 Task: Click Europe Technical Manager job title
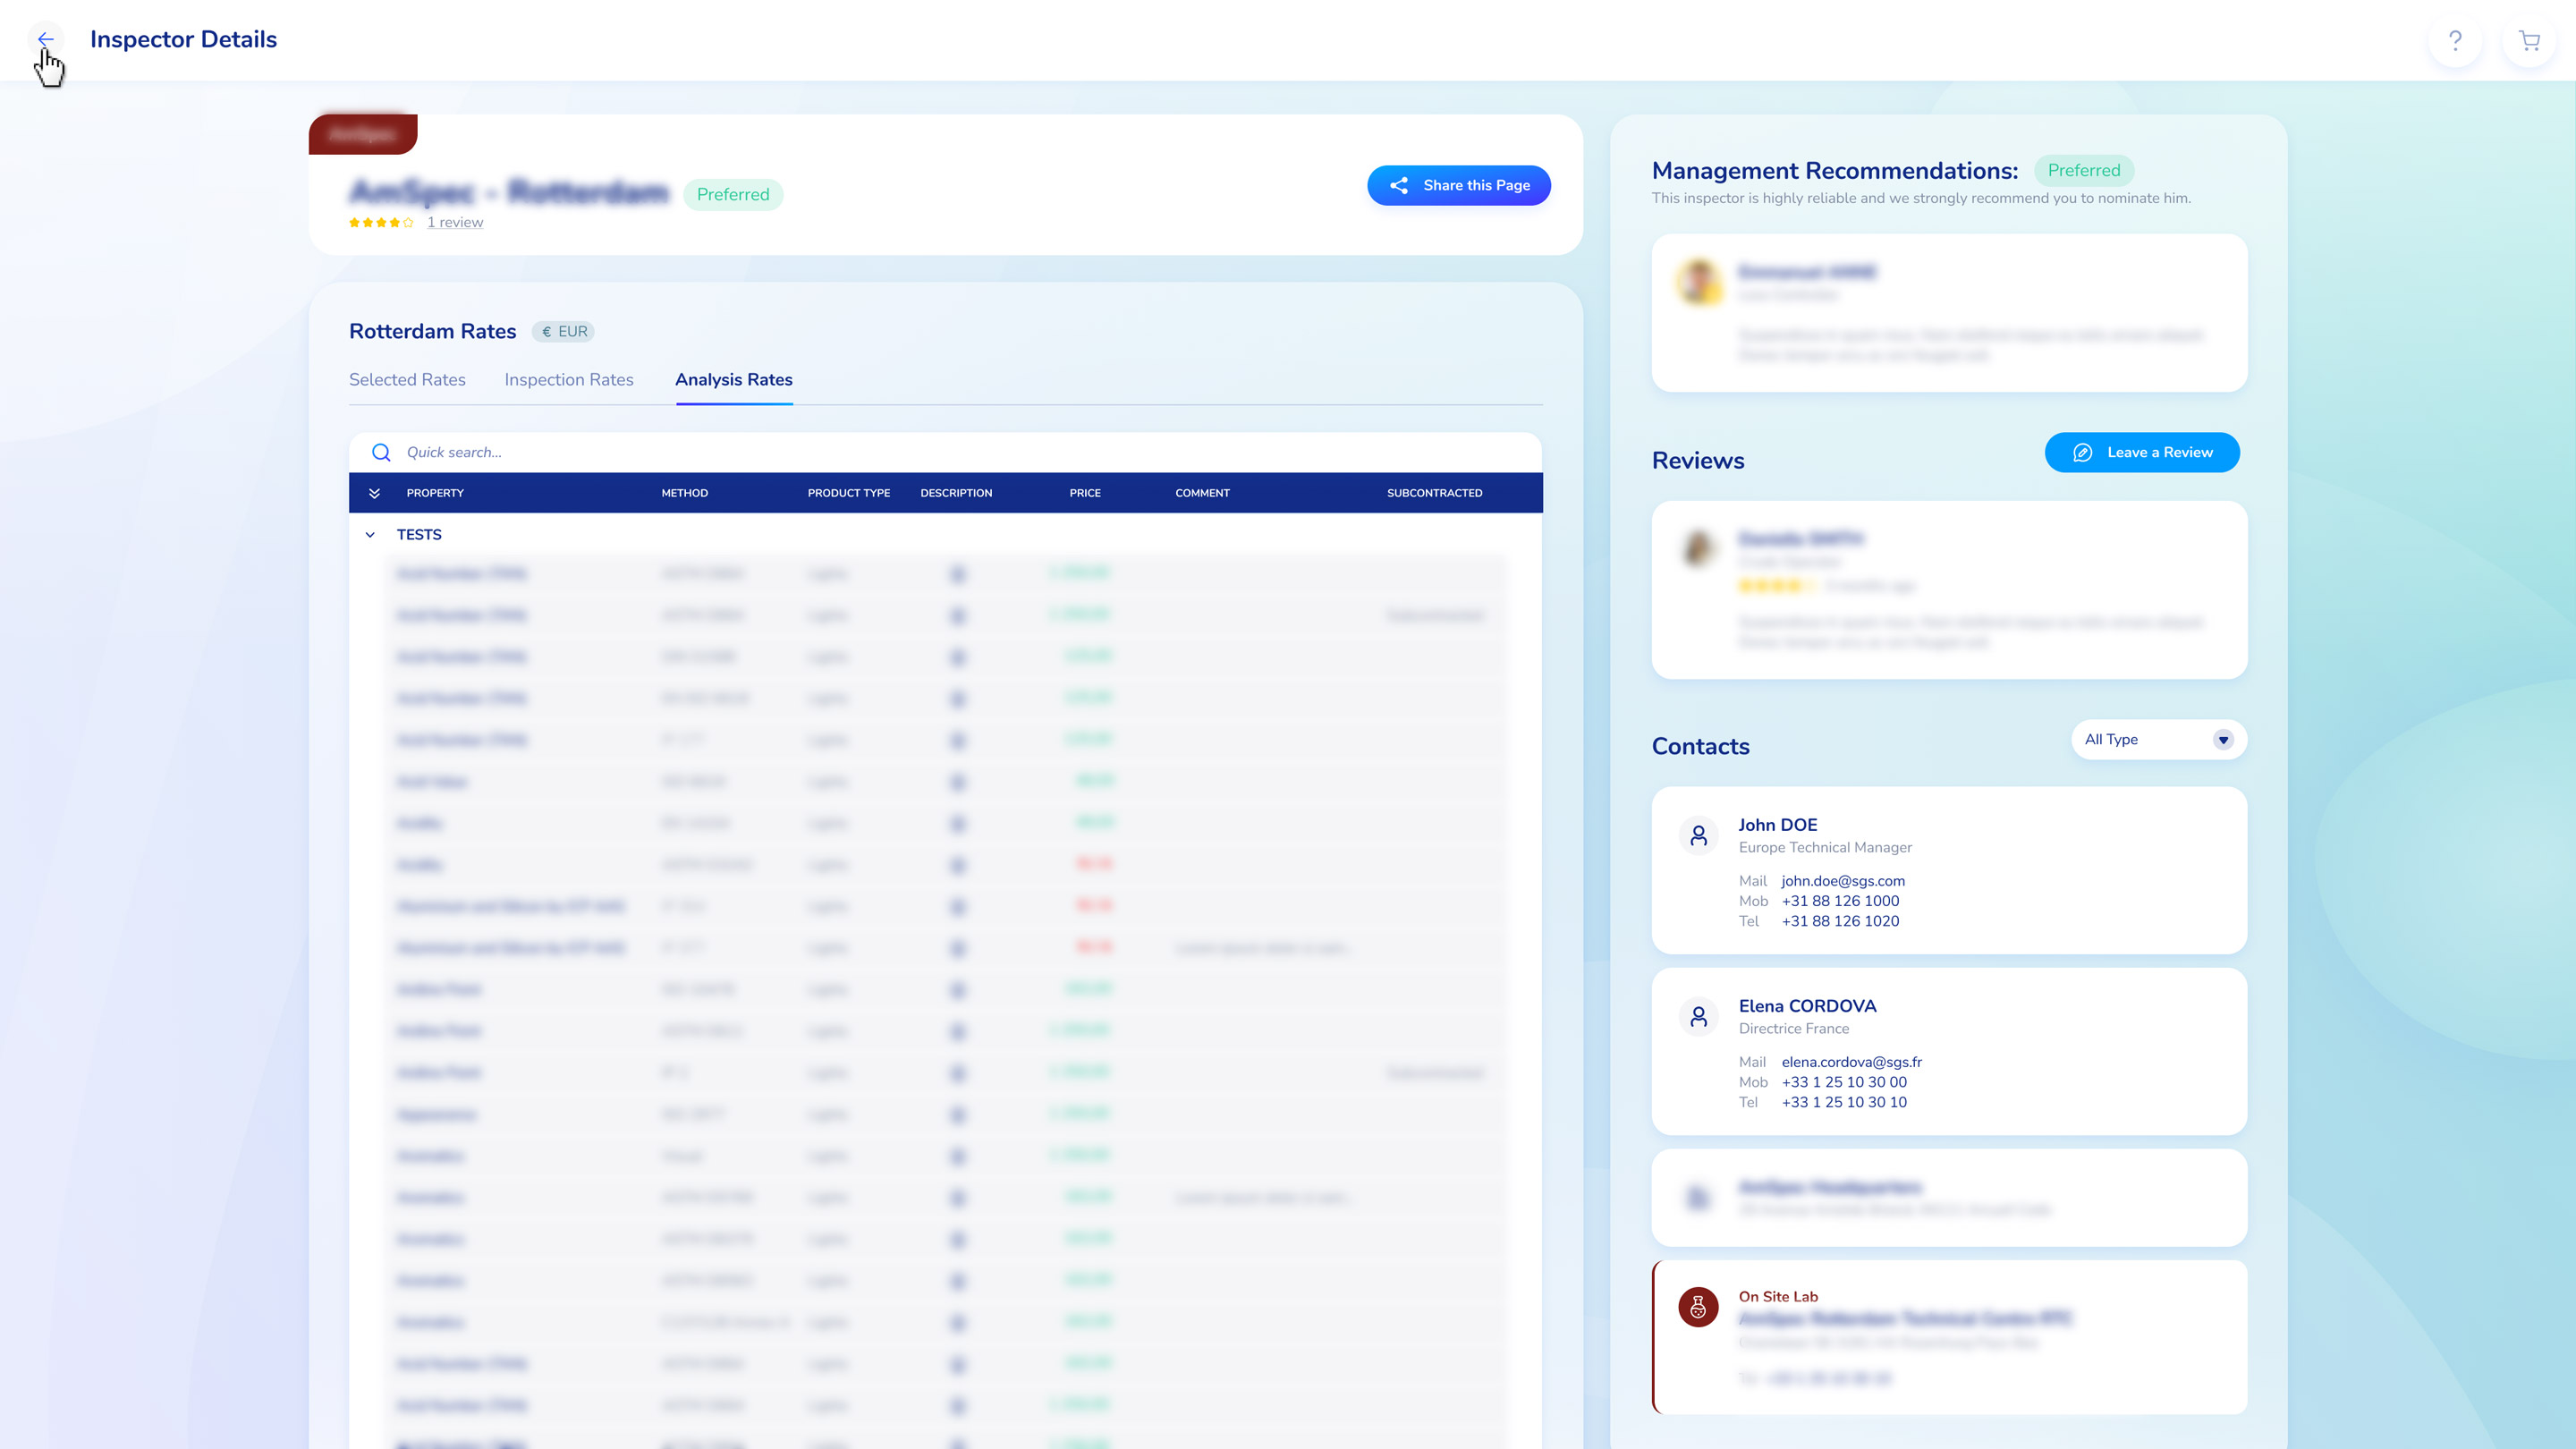1825,847
